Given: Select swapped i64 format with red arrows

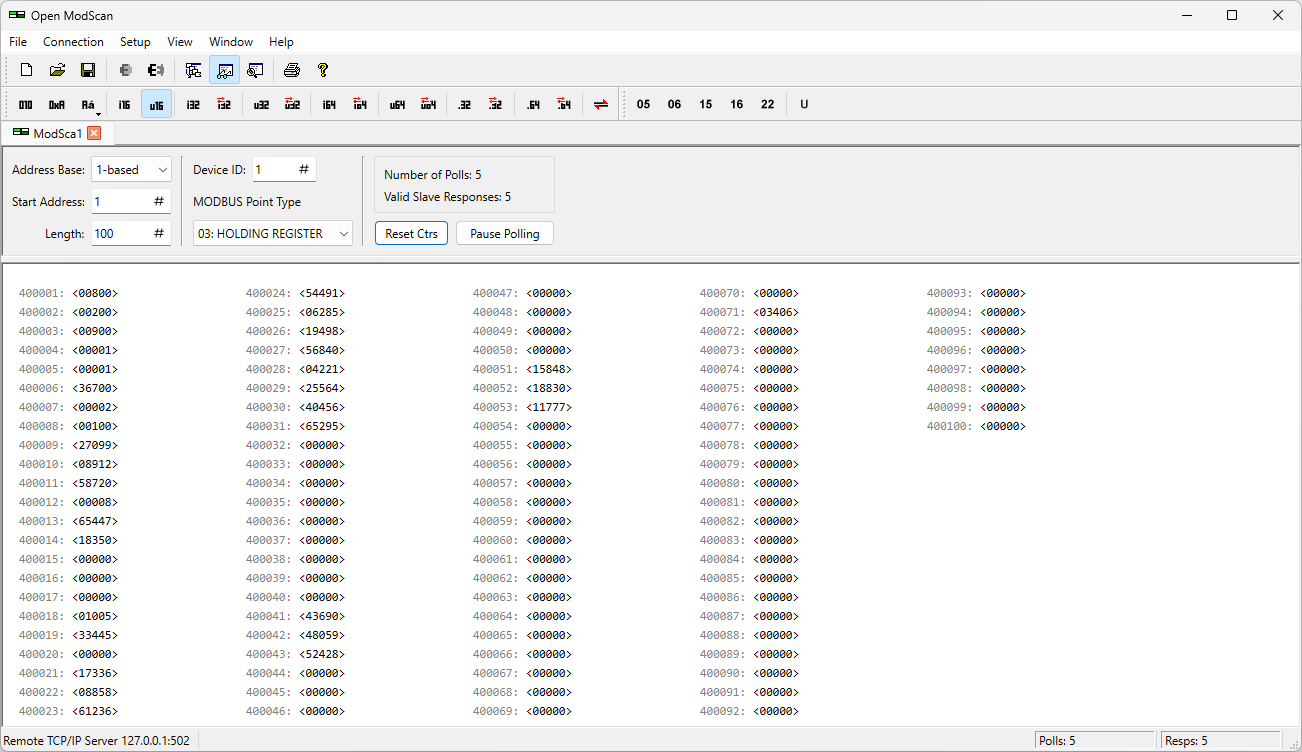Looking at the screenshot, I should (360, 104).
